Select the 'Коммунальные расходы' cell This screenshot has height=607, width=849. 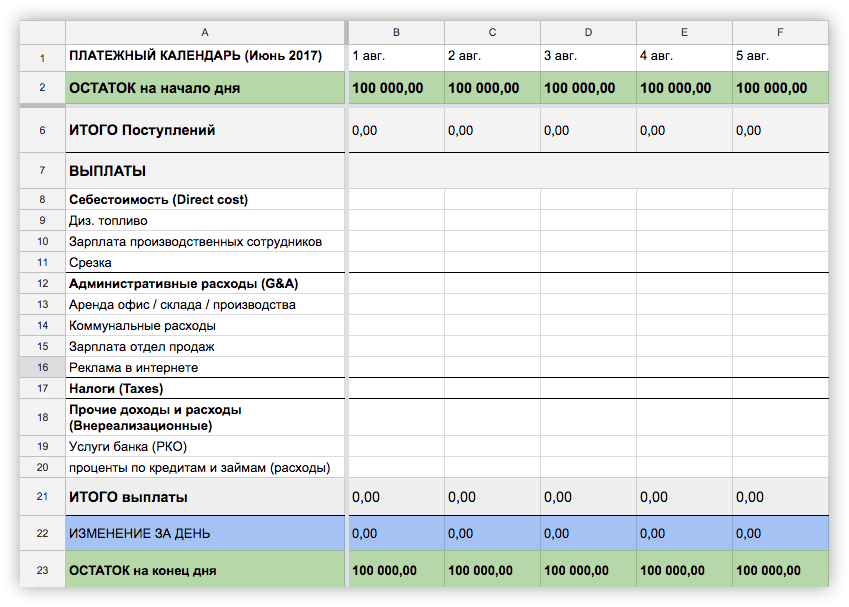coord(204,325)
